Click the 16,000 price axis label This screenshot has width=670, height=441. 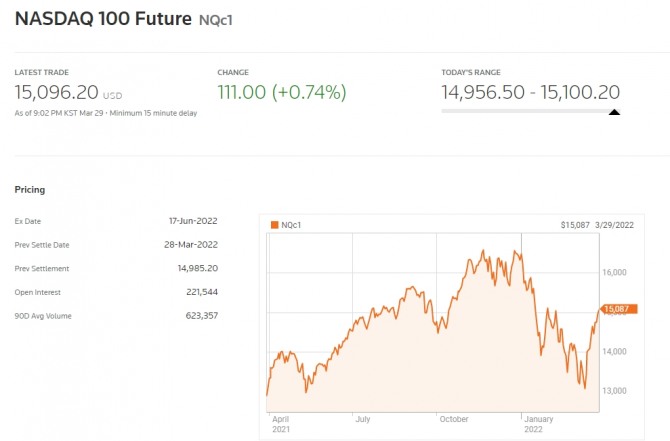613,272
